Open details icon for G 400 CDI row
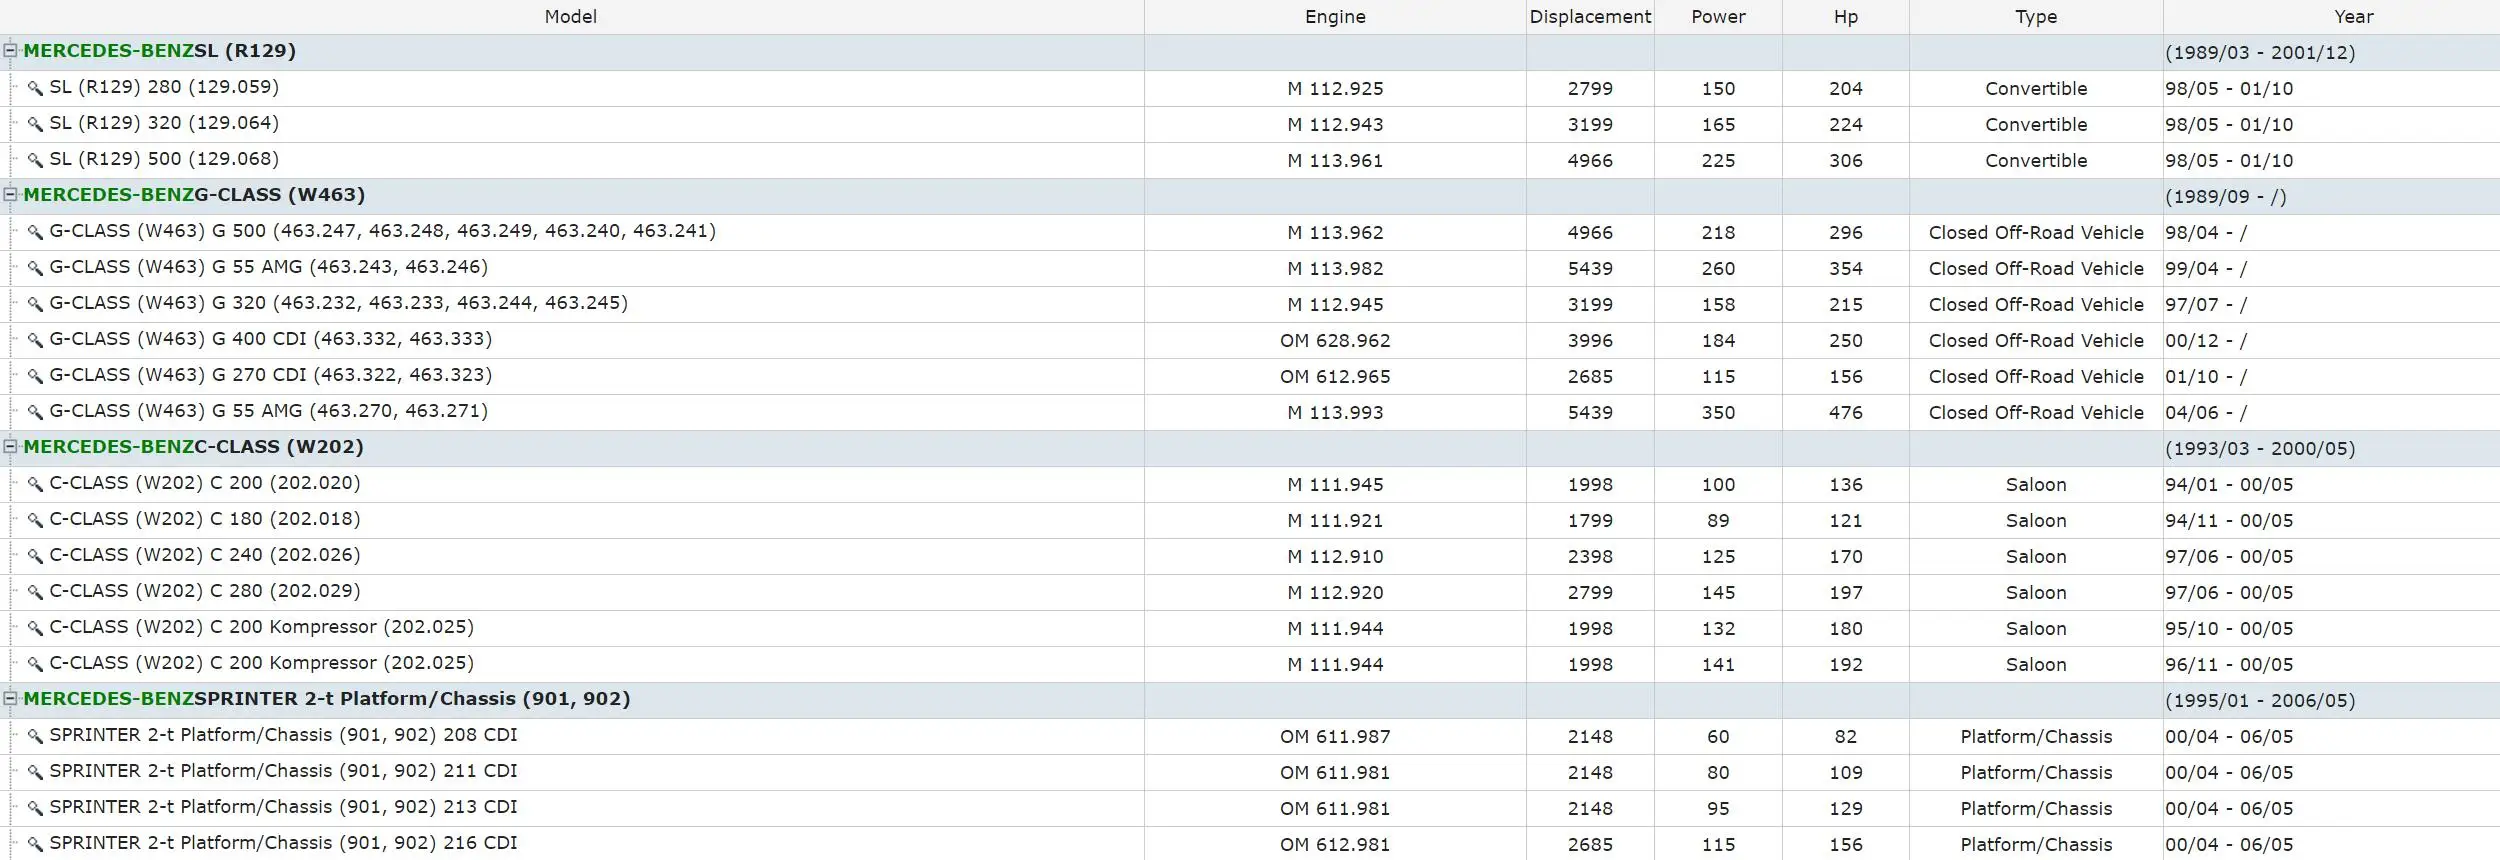The width and height of the screenshot is (2500, 860). [35, 340]
